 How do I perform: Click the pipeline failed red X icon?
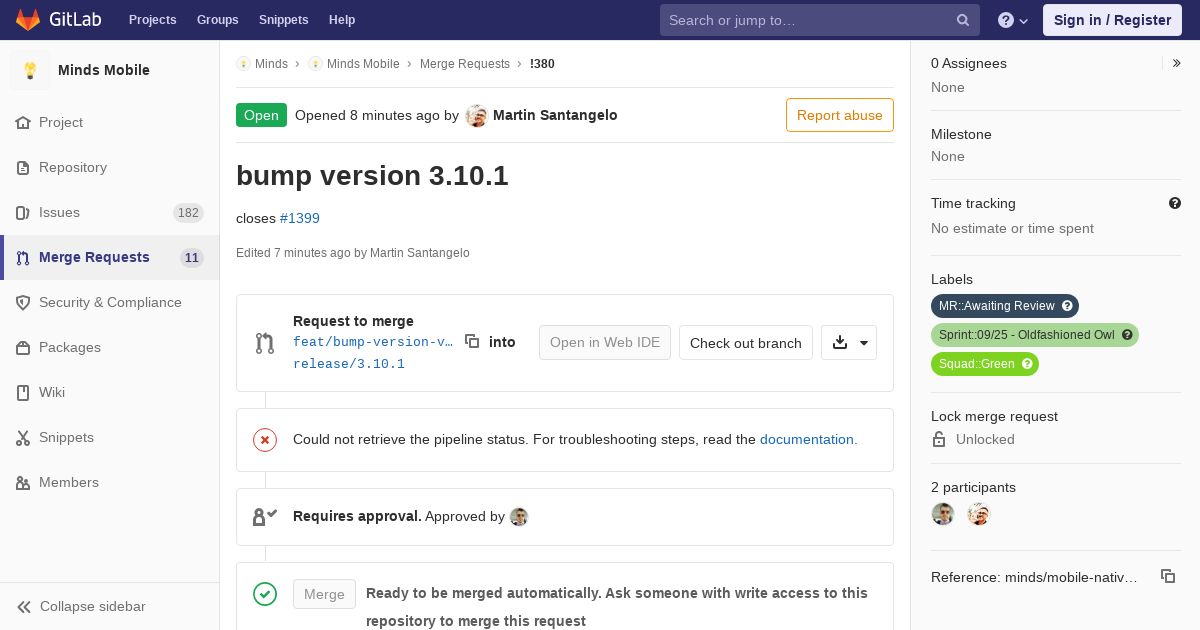click(265, 440)
